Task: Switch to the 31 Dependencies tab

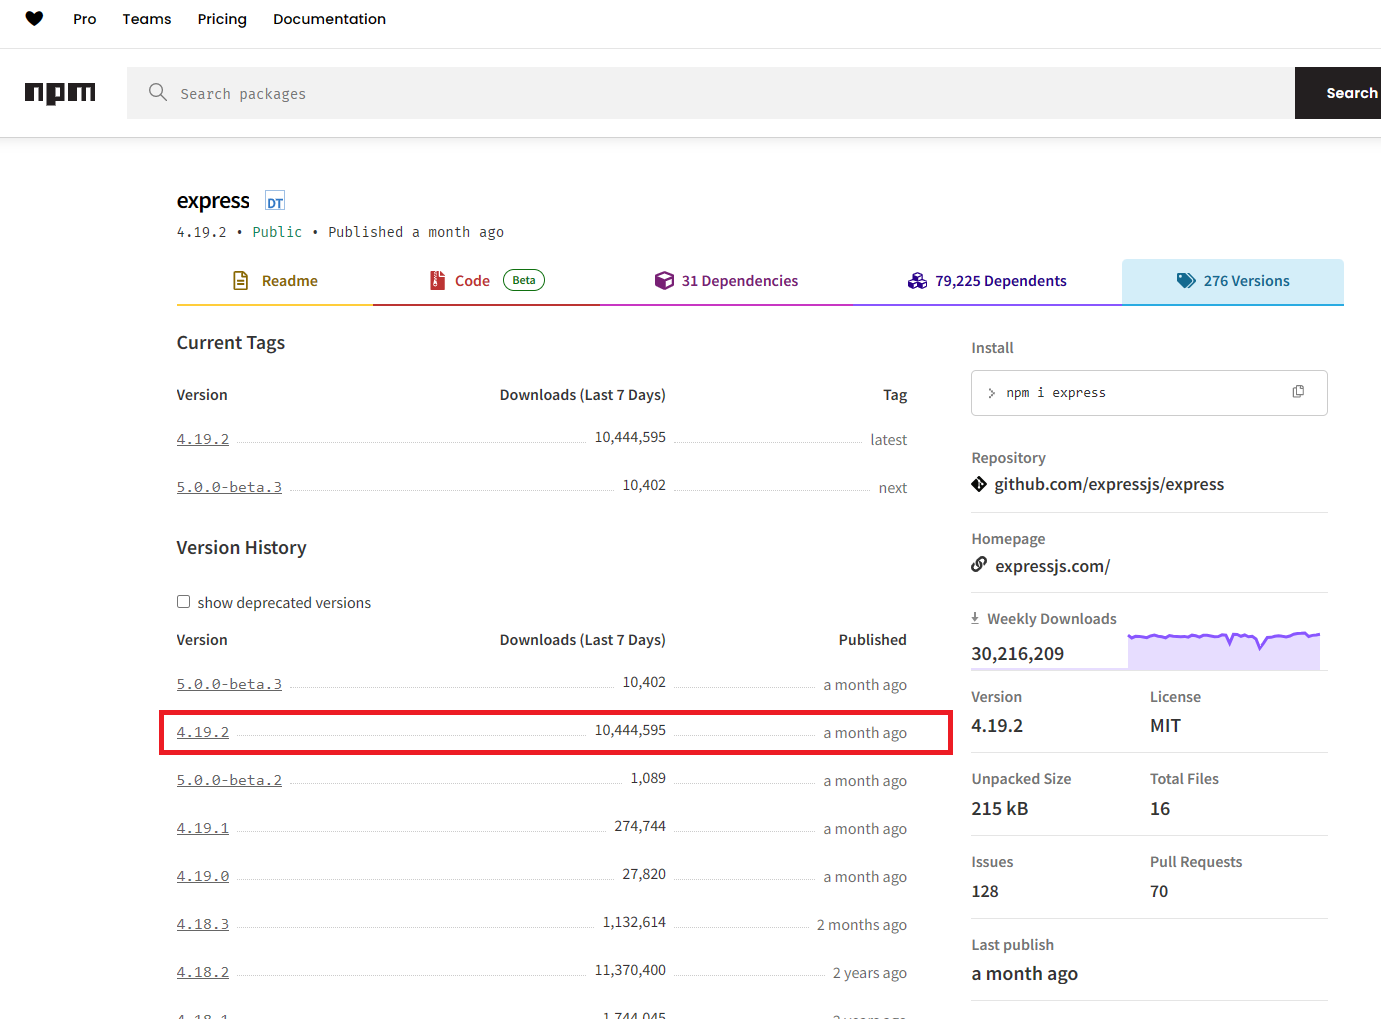Action: click(726, 282)
